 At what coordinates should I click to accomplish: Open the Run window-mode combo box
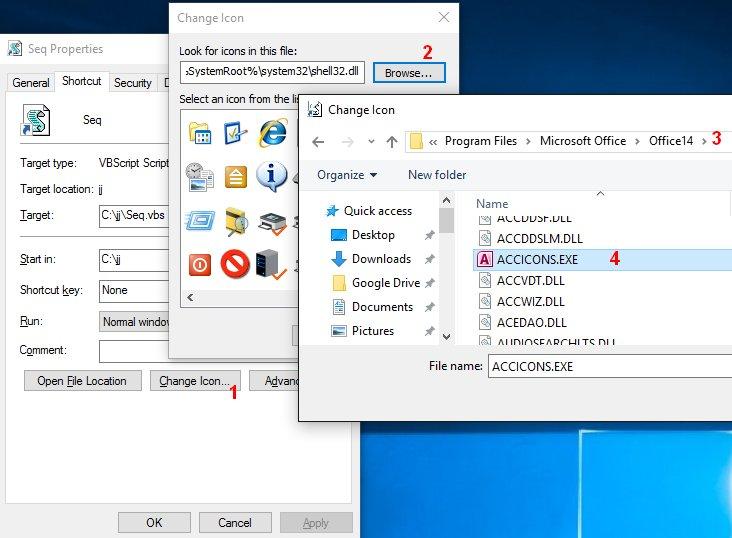132,322
